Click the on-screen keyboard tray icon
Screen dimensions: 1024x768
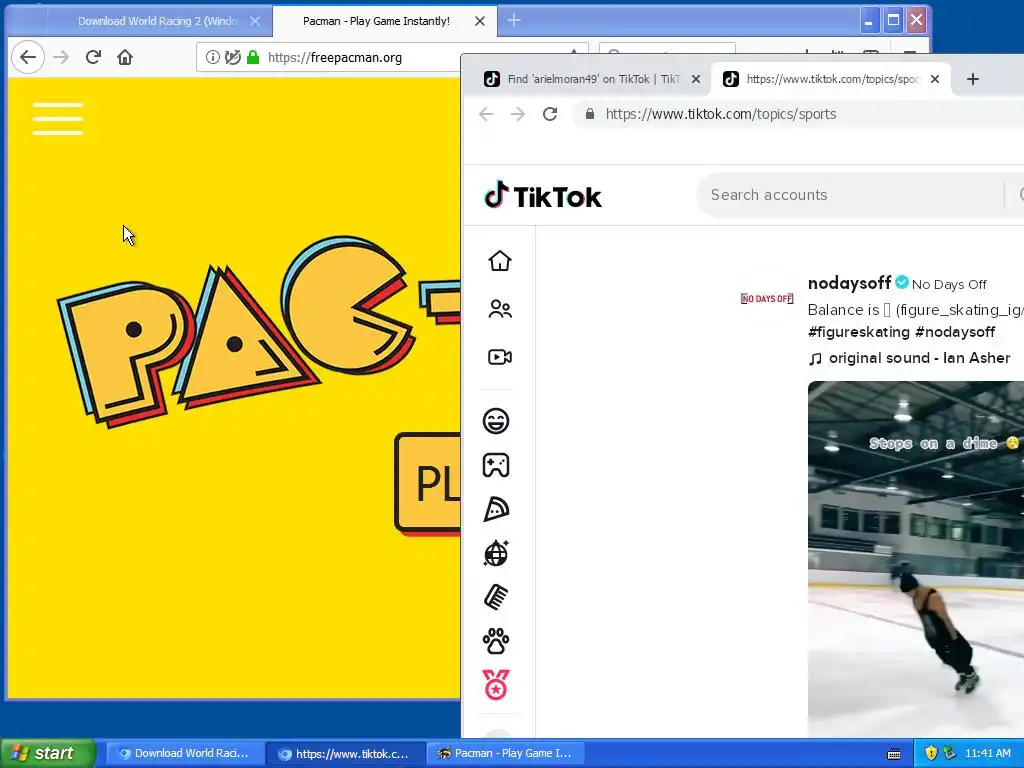[894, 754]
